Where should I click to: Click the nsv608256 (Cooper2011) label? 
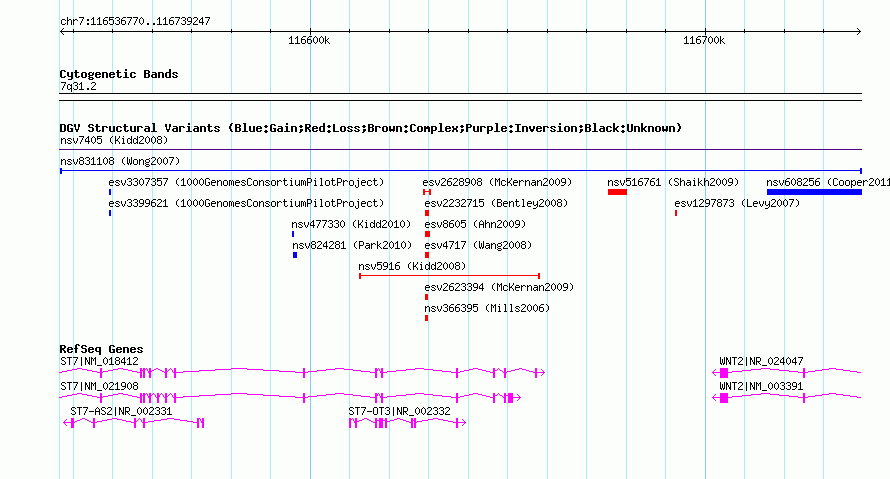[x=828, y=182]
